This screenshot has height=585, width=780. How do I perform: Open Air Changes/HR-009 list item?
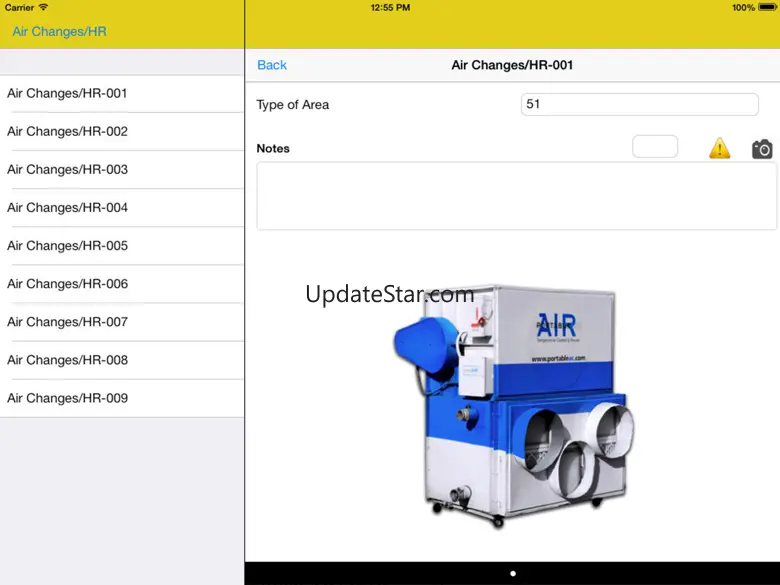(x=122, y=398)
